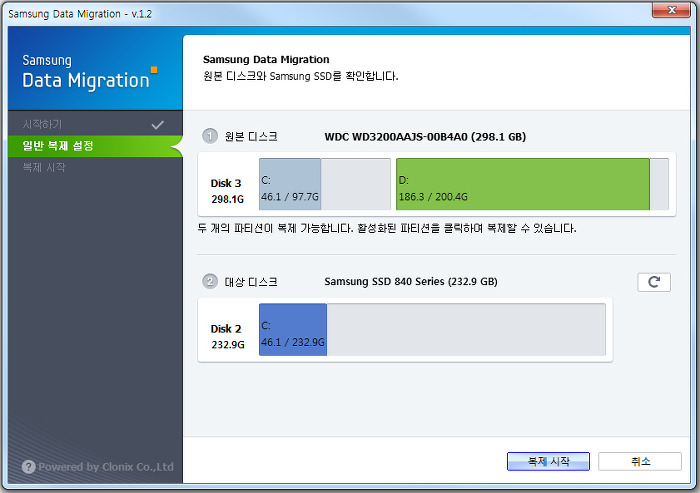
Task: Open help question mark icon
Action: point(29,467)
